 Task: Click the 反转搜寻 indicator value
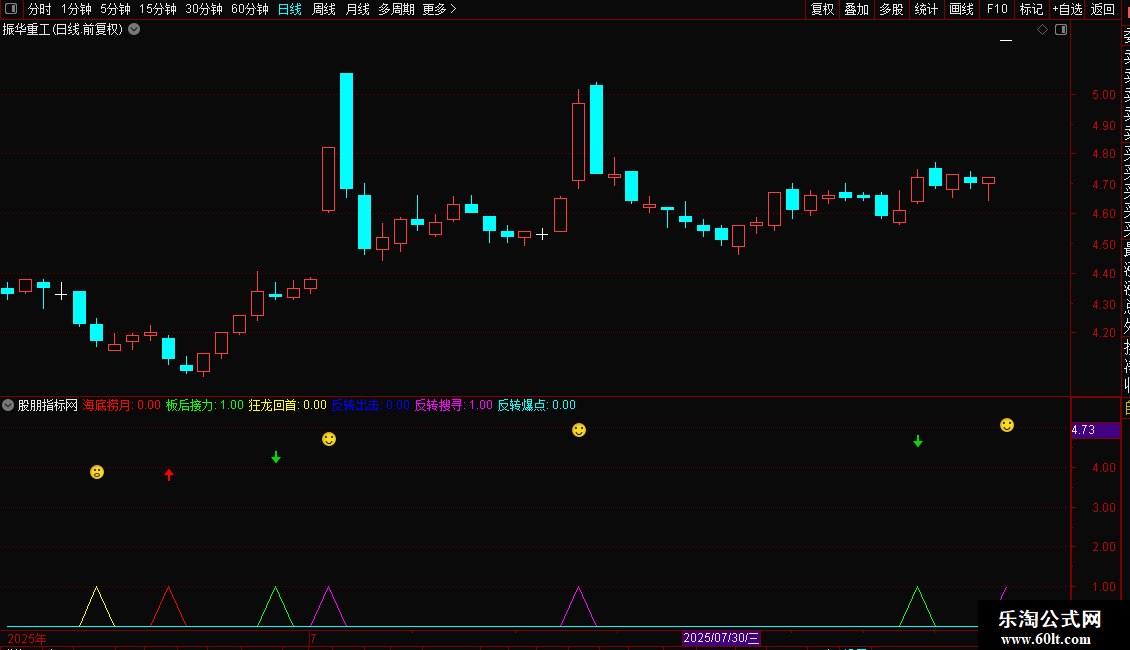tap(453, 405)
